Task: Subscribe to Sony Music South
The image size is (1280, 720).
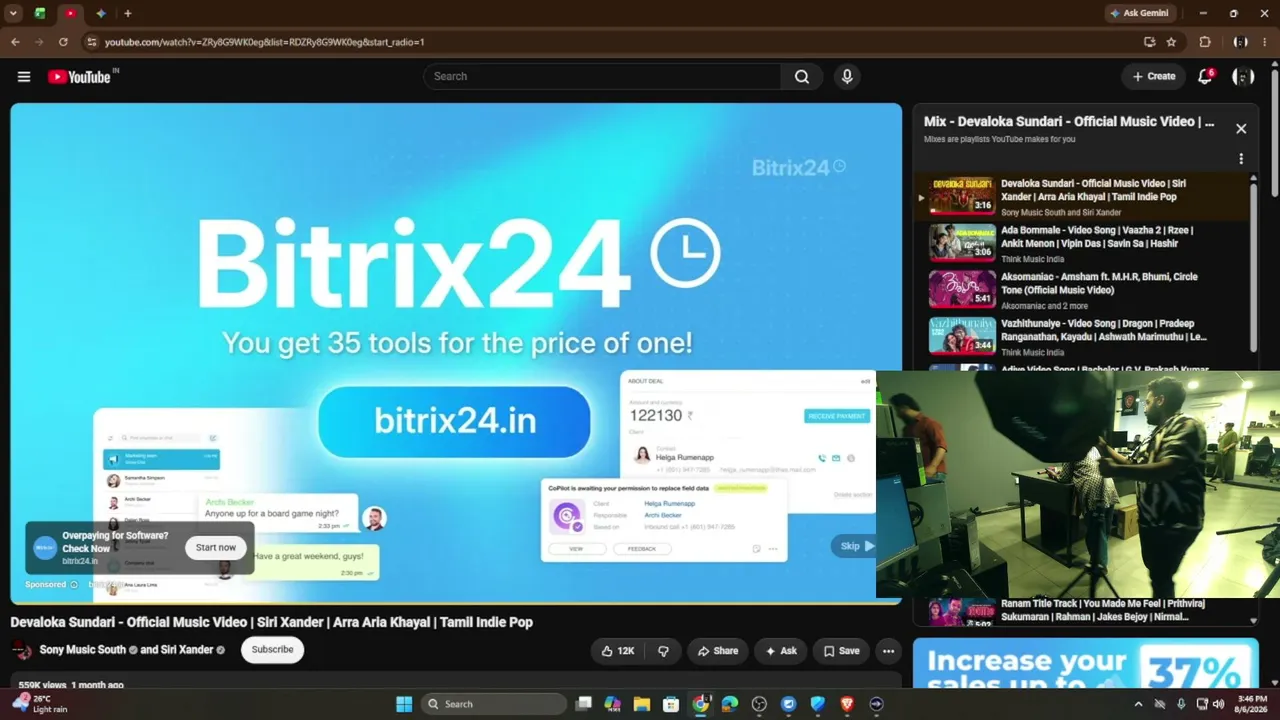Action: coord(272,650)
